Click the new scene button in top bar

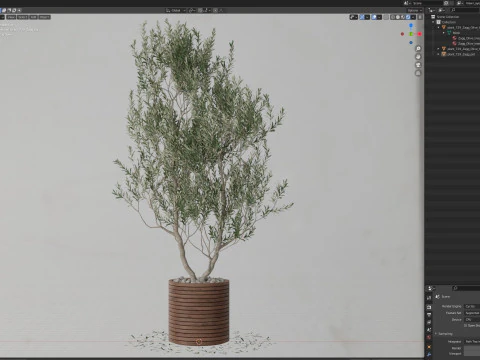pos(446,3)
